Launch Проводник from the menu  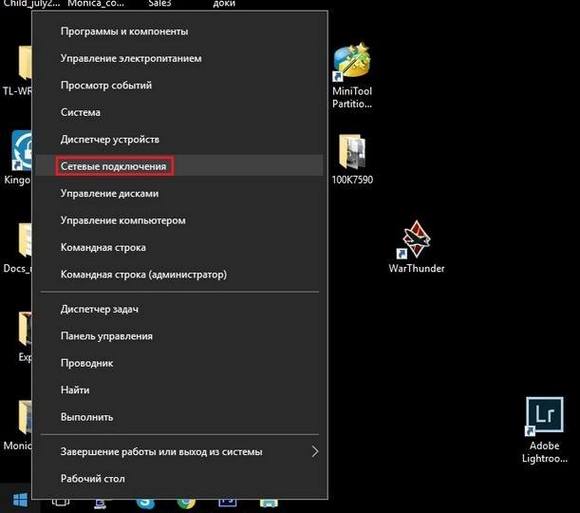coord(180,363)
